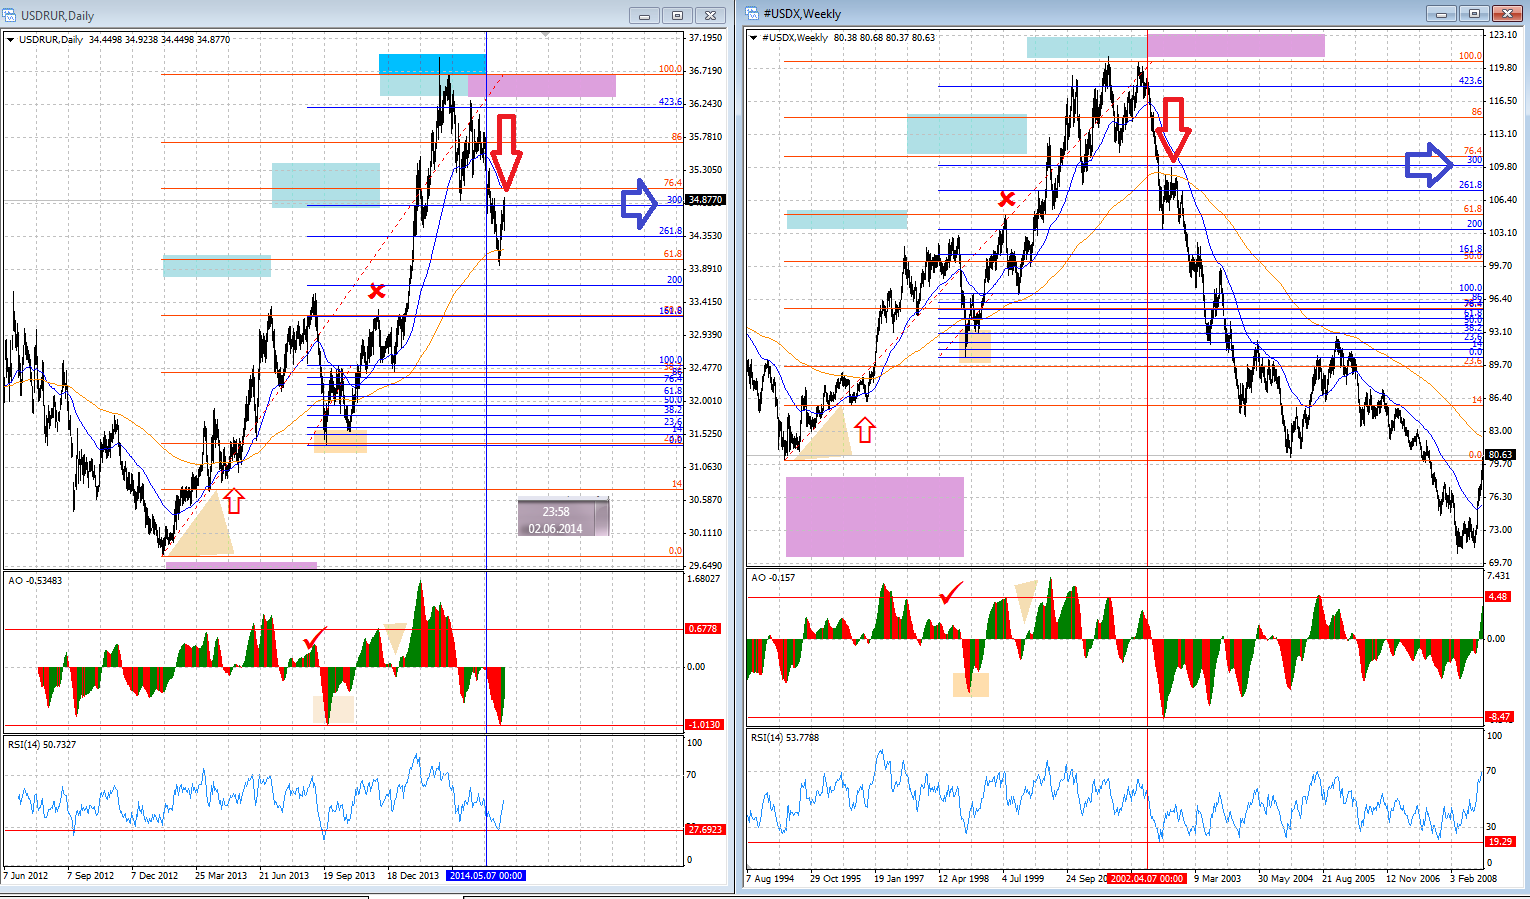Select the 2002.04.07 00:00 date marker

(x=1146, y=879)
